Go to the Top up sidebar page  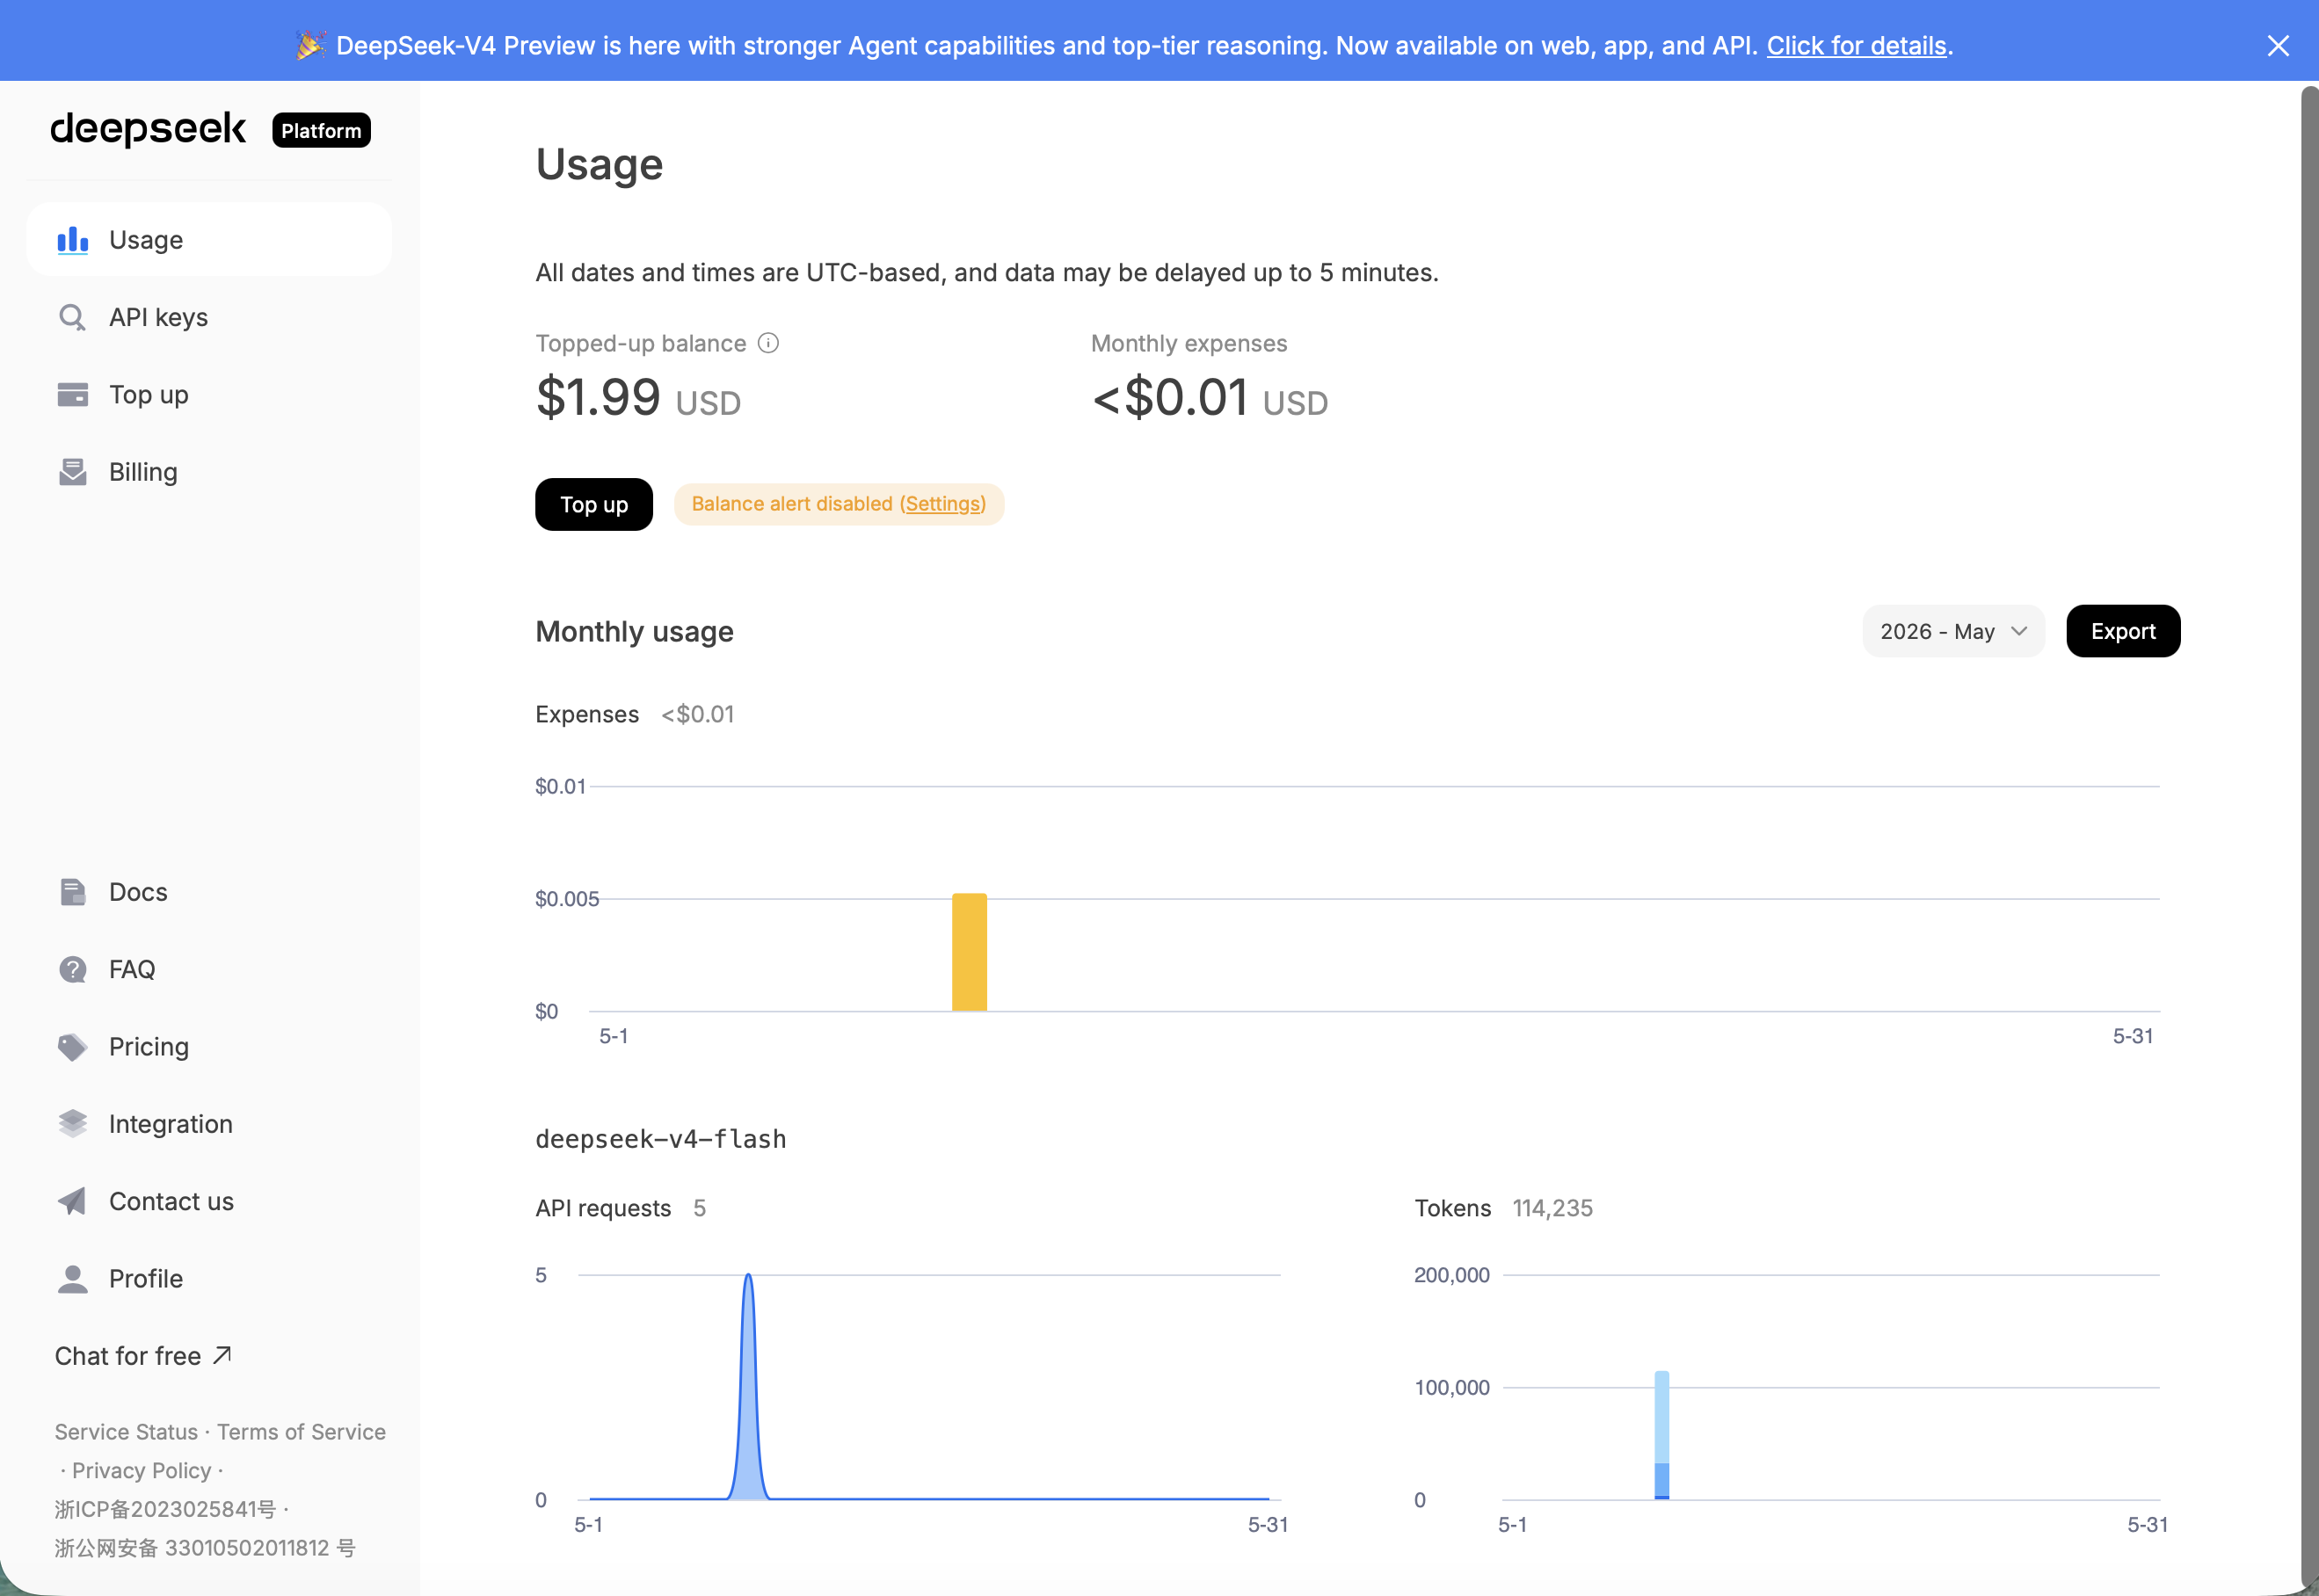pos(208,394)
